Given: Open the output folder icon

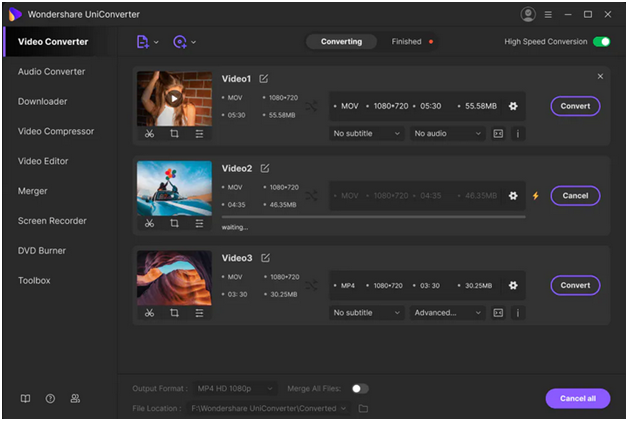Looking at the screenshot, I should 363,409.
